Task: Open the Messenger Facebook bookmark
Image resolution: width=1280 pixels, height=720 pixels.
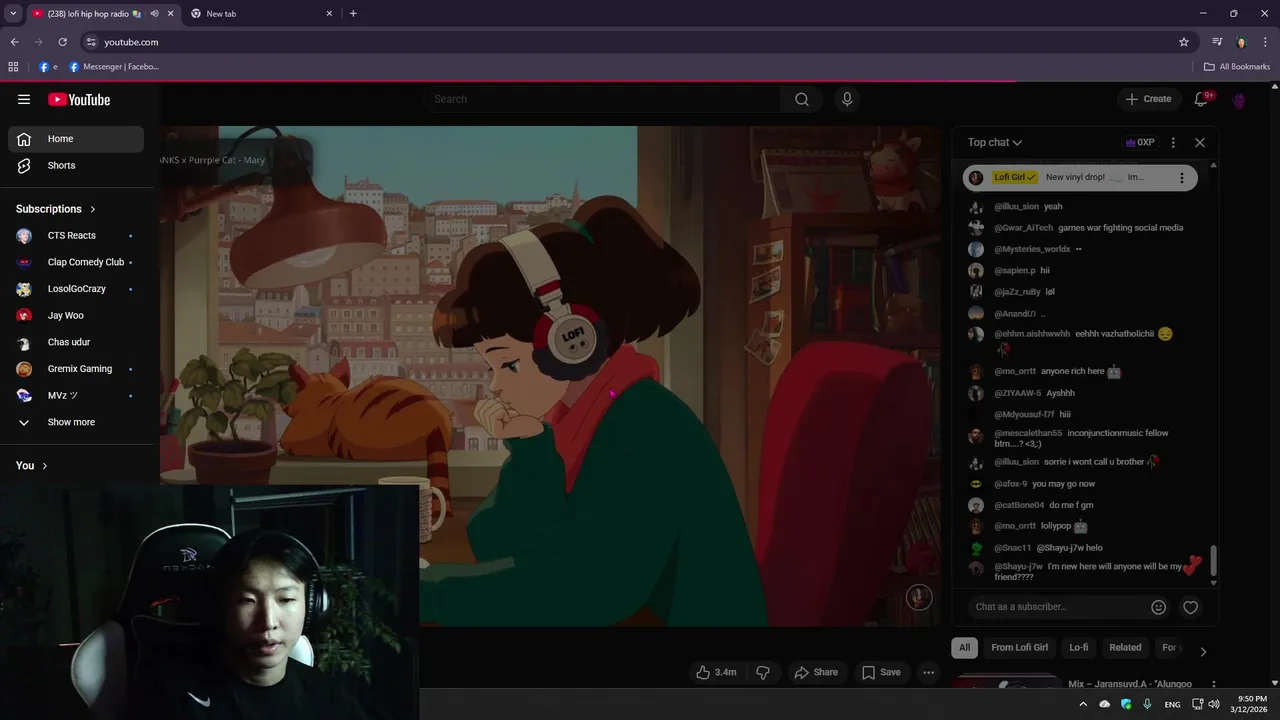Action: click(114, 67)
